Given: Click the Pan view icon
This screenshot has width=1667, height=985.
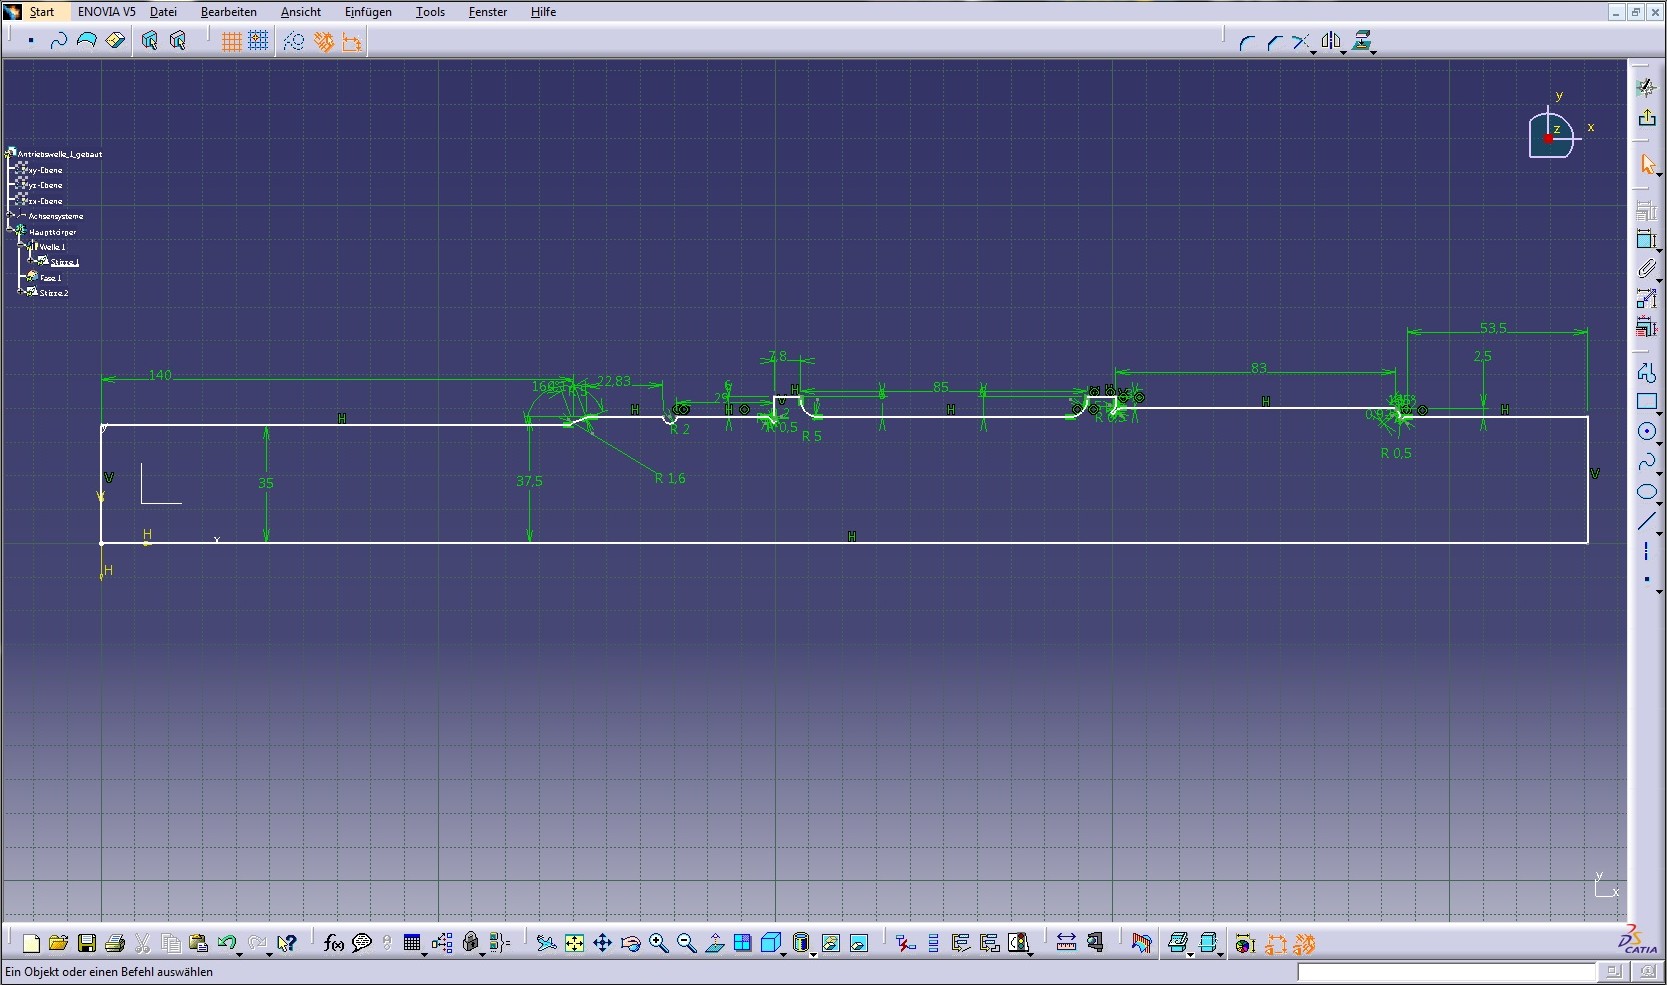Looking at the screenshot, I should (602, 943).
